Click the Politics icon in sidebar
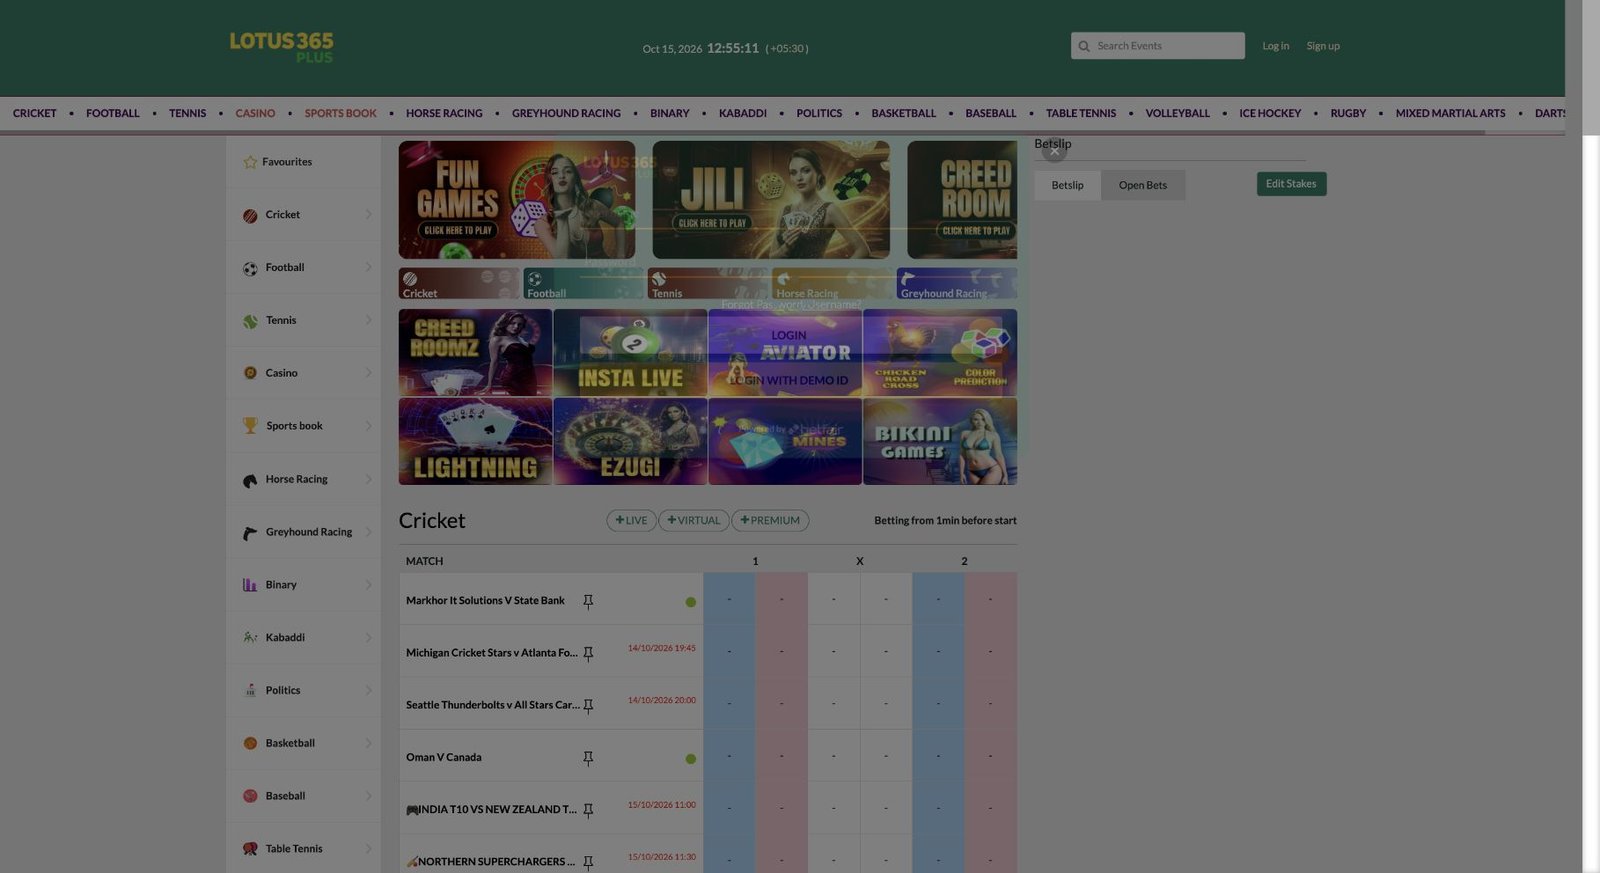 [x=250, y=691]
